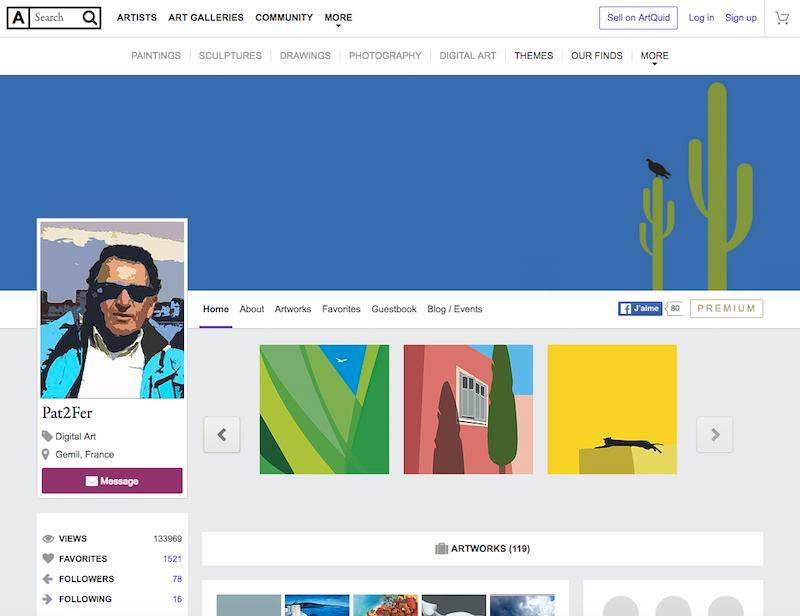Click the Log in link

click(701, 18)
